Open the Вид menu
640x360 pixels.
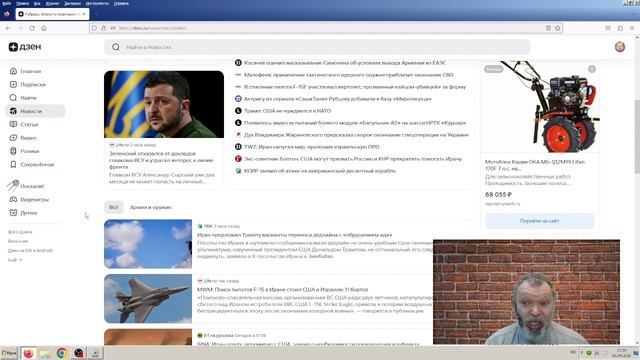[37, 3]
